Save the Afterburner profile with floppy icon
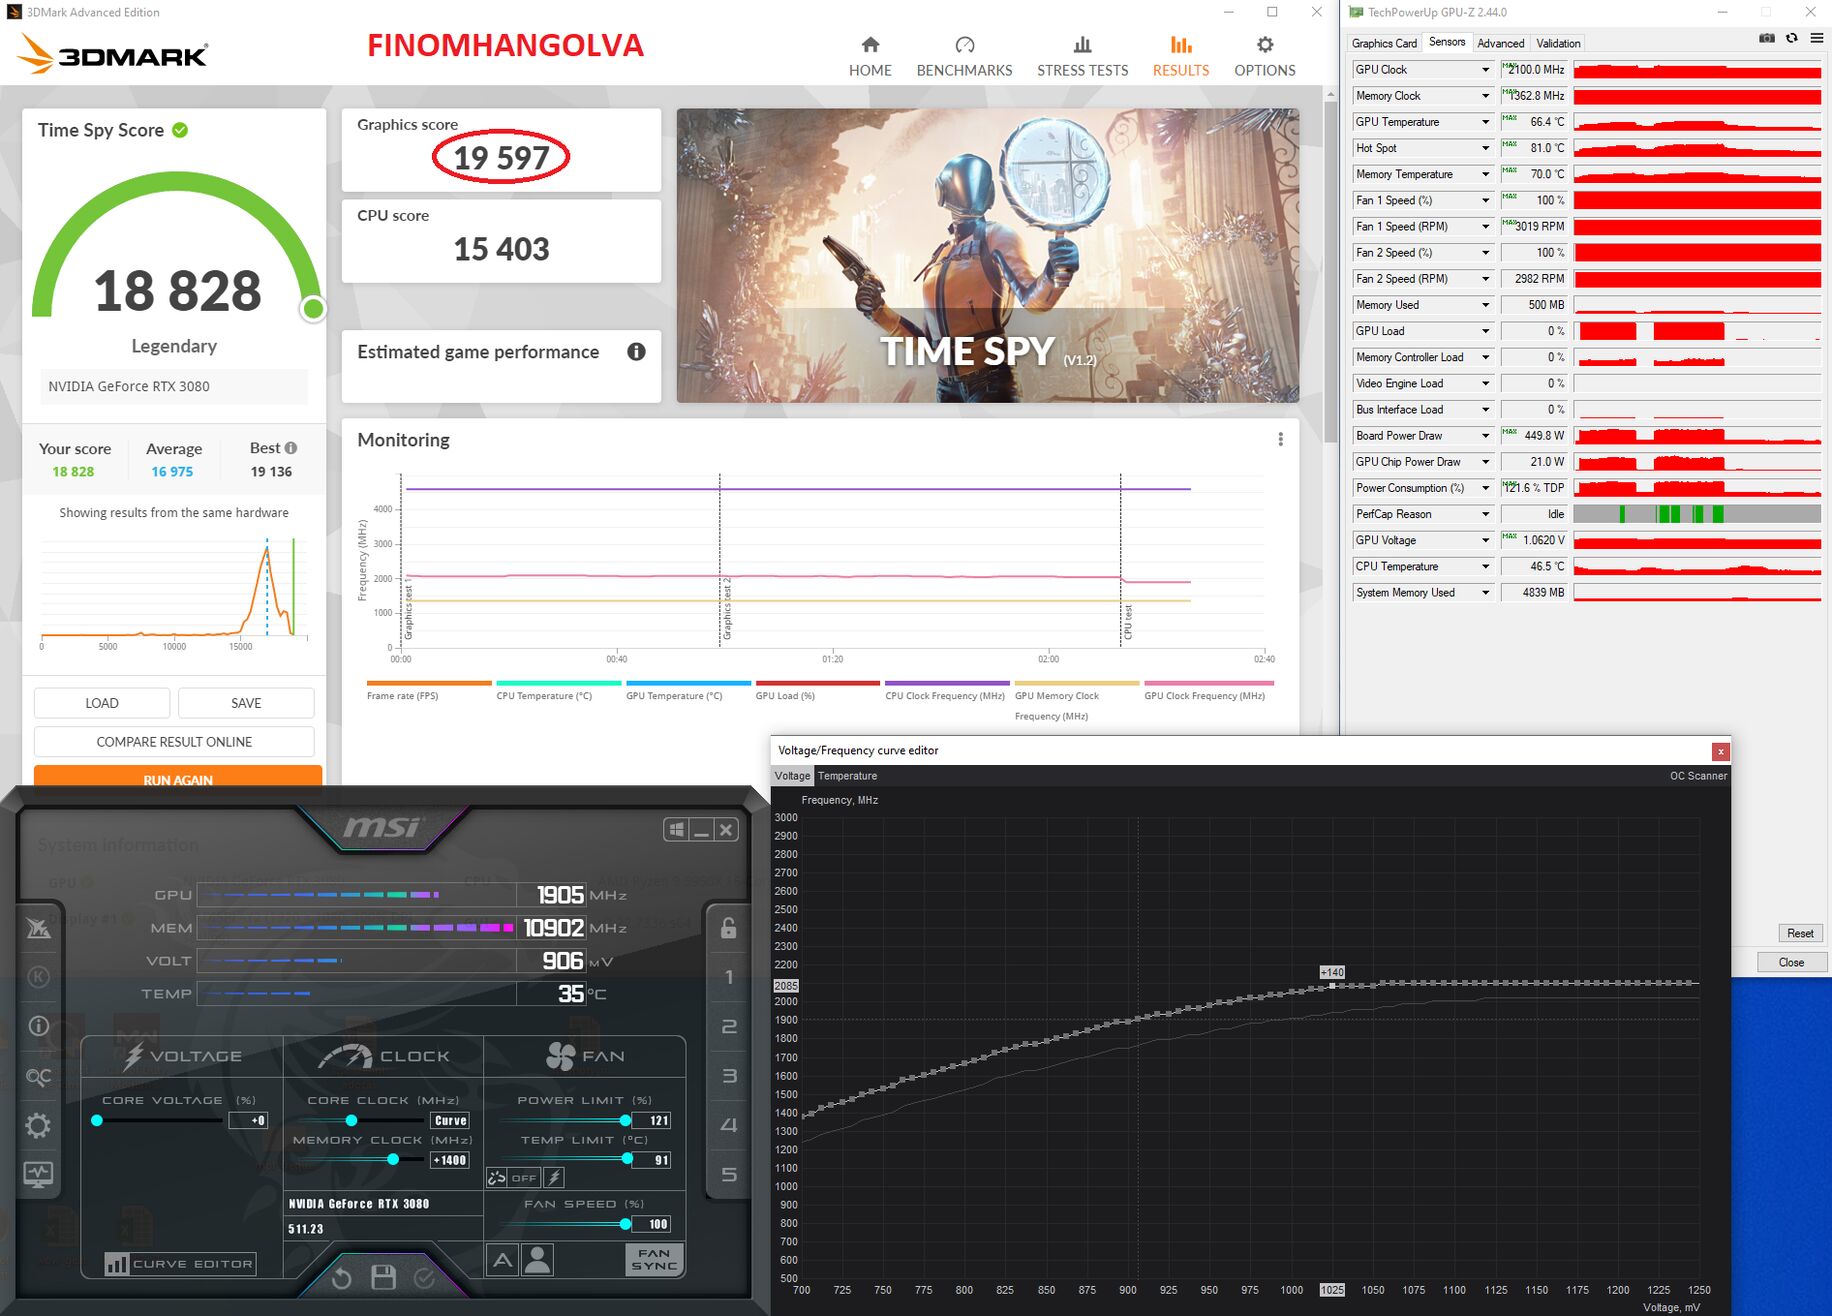The width and height of the screenshot is (1832, 1316). (383, 1277)
